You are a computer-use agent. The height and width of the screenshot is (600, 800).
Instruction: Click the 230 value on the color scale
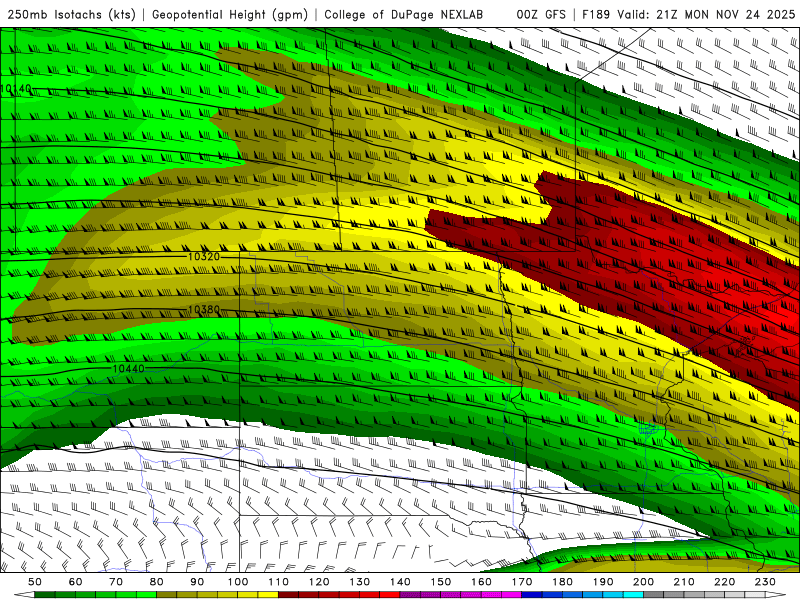point(765,582)
